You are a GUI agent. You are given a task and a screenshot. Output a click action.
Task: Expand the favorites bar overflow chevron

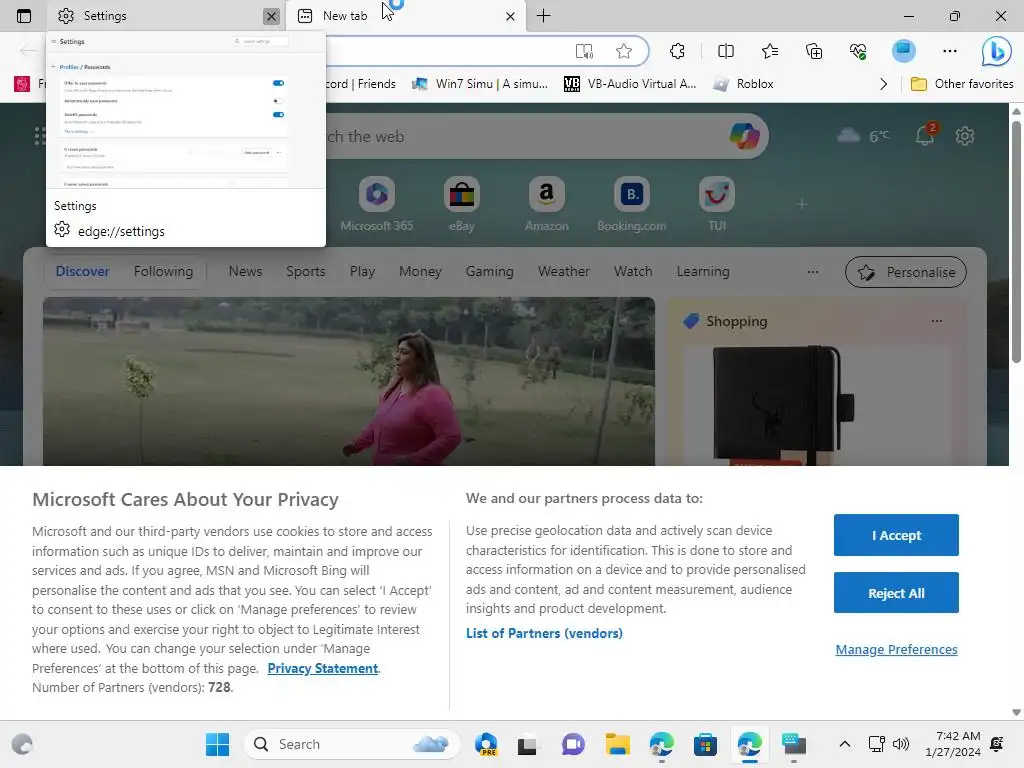pos(883,84)
